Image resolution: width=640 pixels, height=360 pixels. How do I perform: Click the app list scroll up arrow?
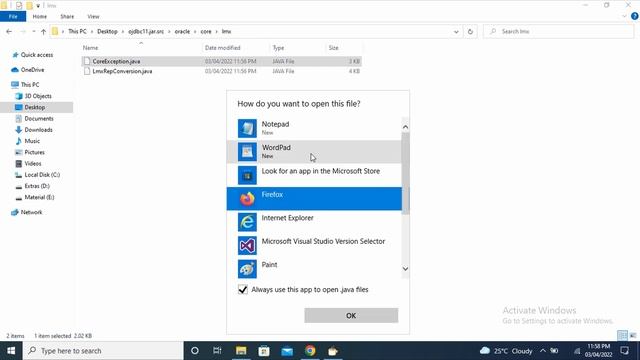coord(405,127)
